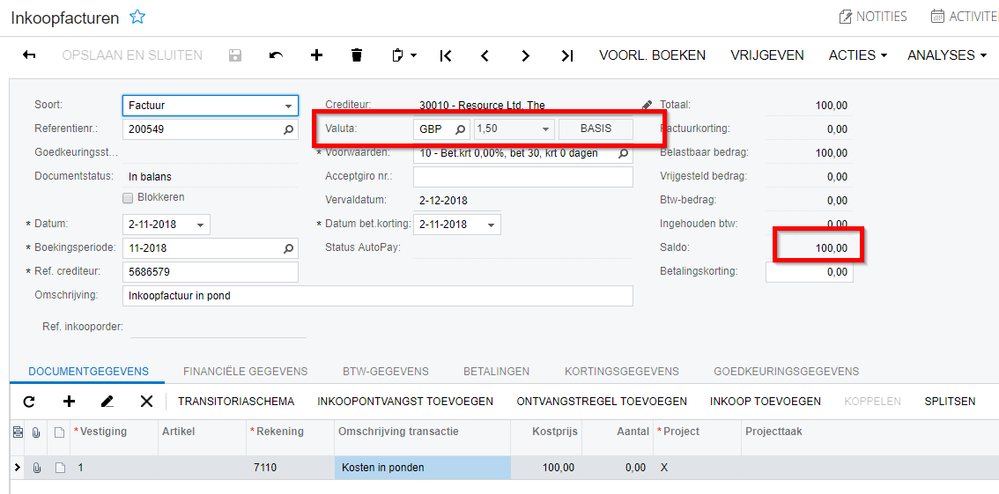Refresh the document lines grid
The image size is (999, 494).
(29, 402)
